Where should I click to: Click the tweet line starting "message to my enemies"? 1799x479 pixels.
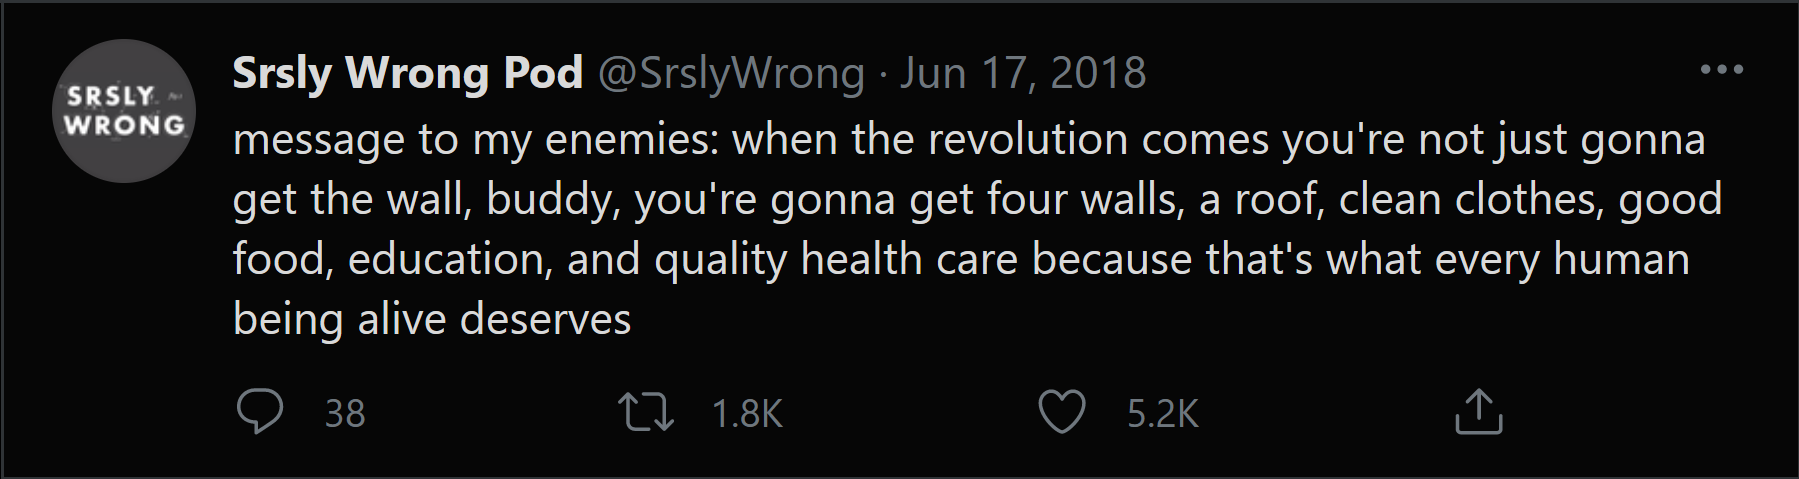point(968,140)
